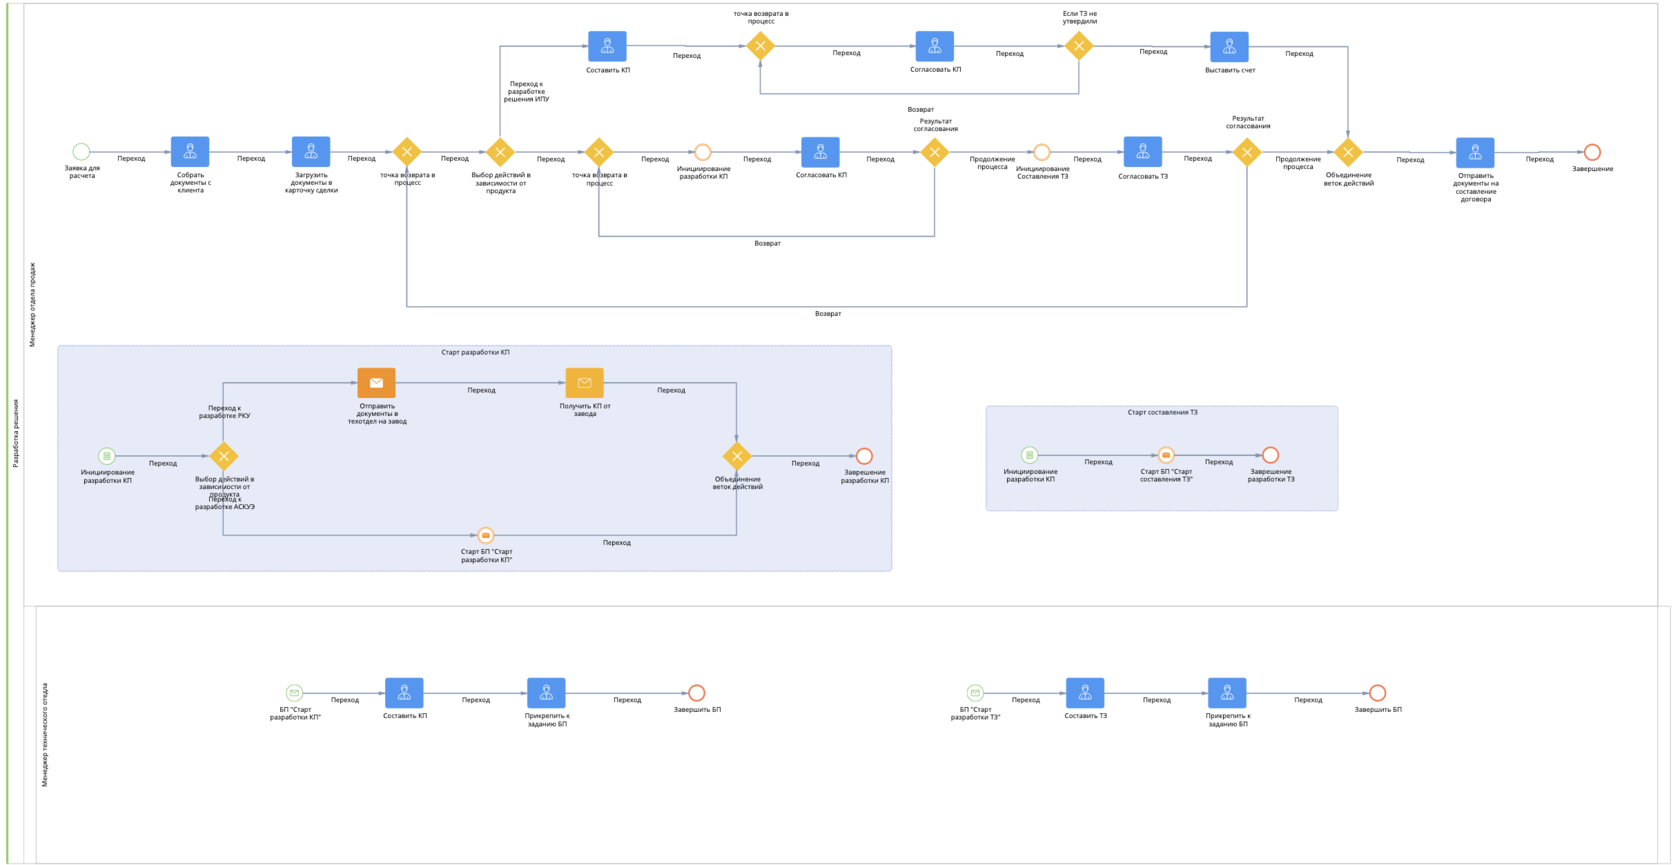Click the 'Завершение' end event in the top lane
Viewport: 1680px width, 865px height.
click(1592, 152)
